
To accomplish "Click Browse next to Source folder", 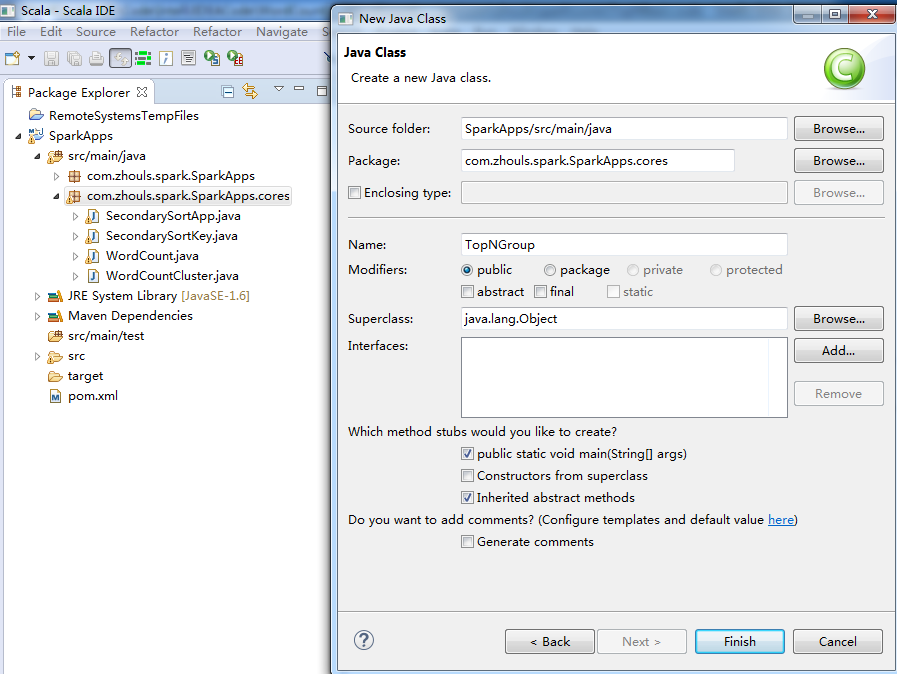I will click(839, 129).
